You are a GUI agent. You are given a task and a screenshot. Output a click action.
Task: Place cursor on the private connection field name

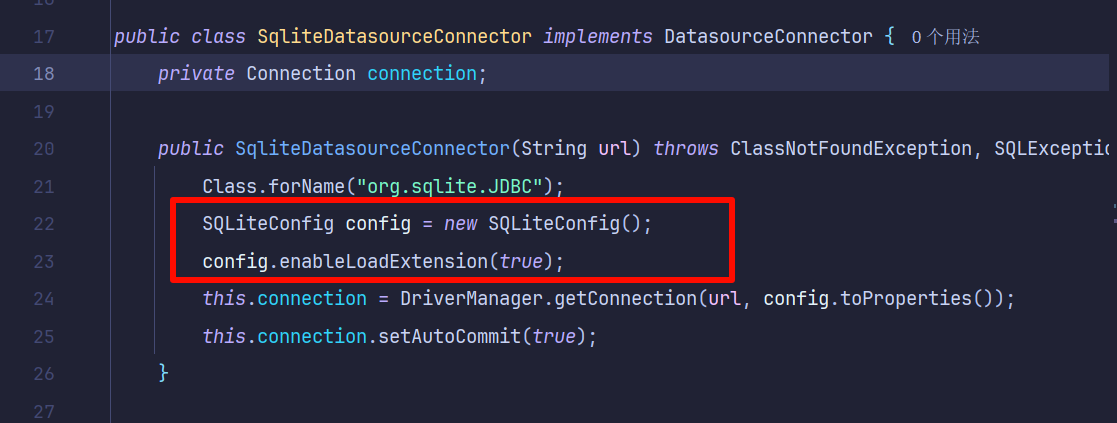421,73
